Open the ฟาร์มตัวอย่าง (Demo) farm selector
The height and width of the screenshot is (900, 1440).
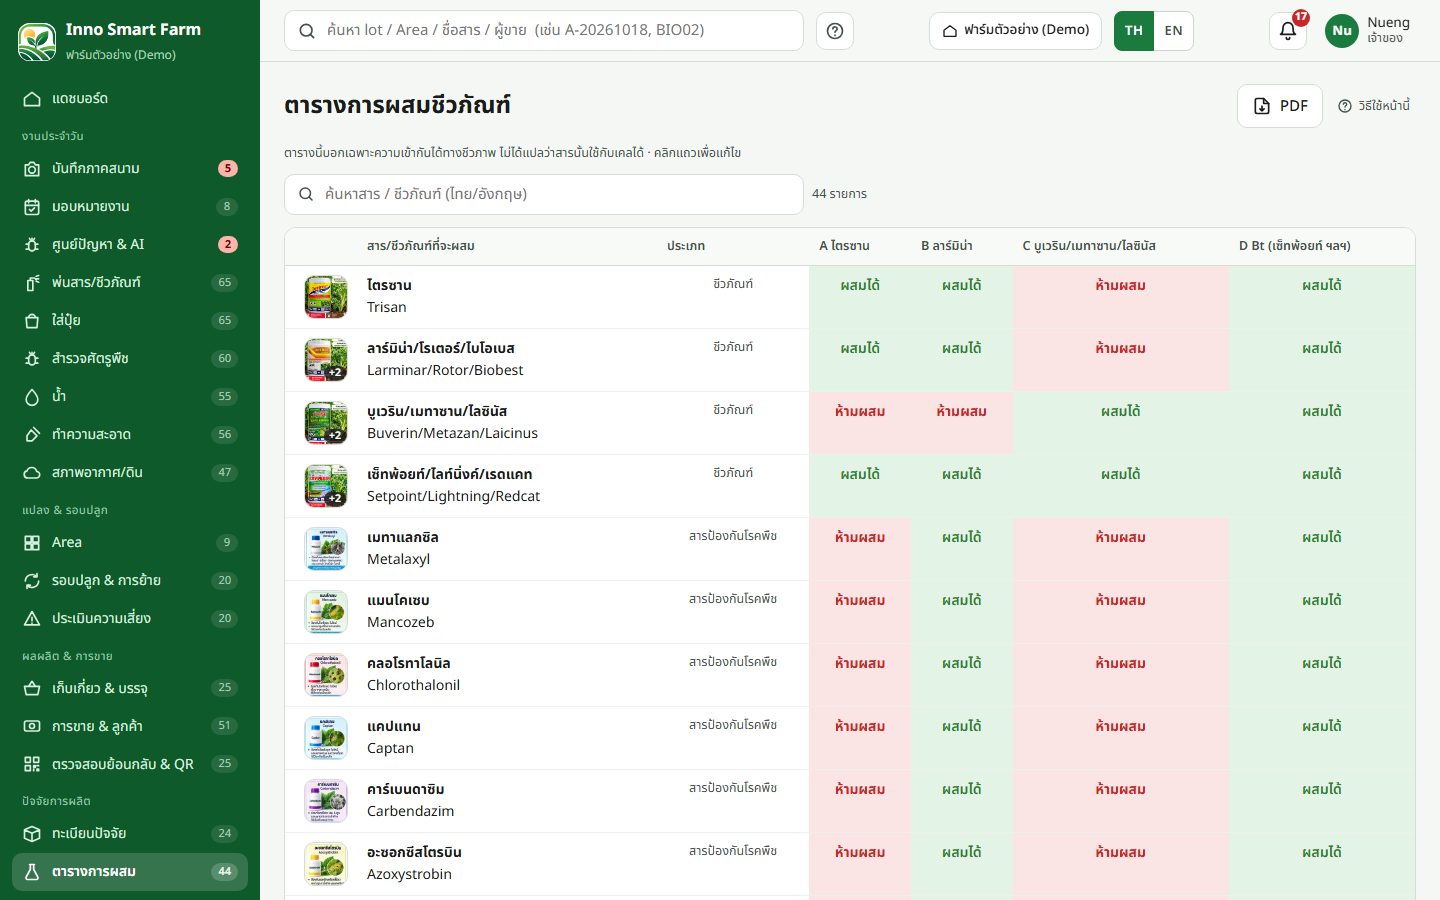(x=1015, y=31)
